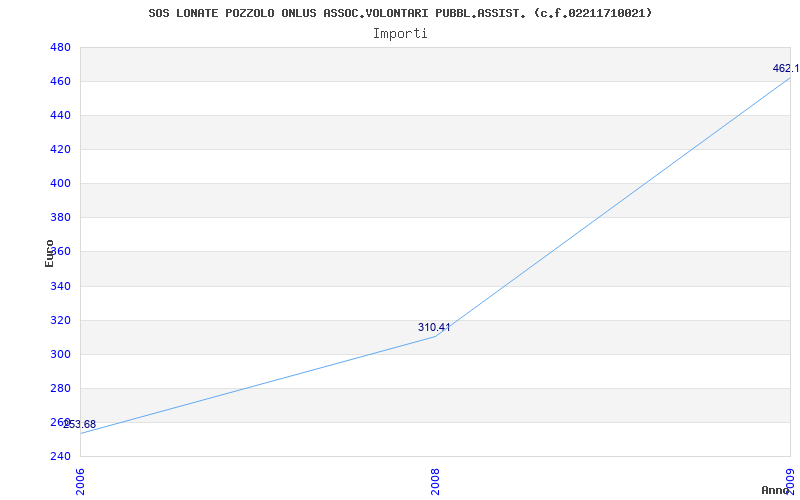Click the 2009 x-axis year label

coord(790,480)
